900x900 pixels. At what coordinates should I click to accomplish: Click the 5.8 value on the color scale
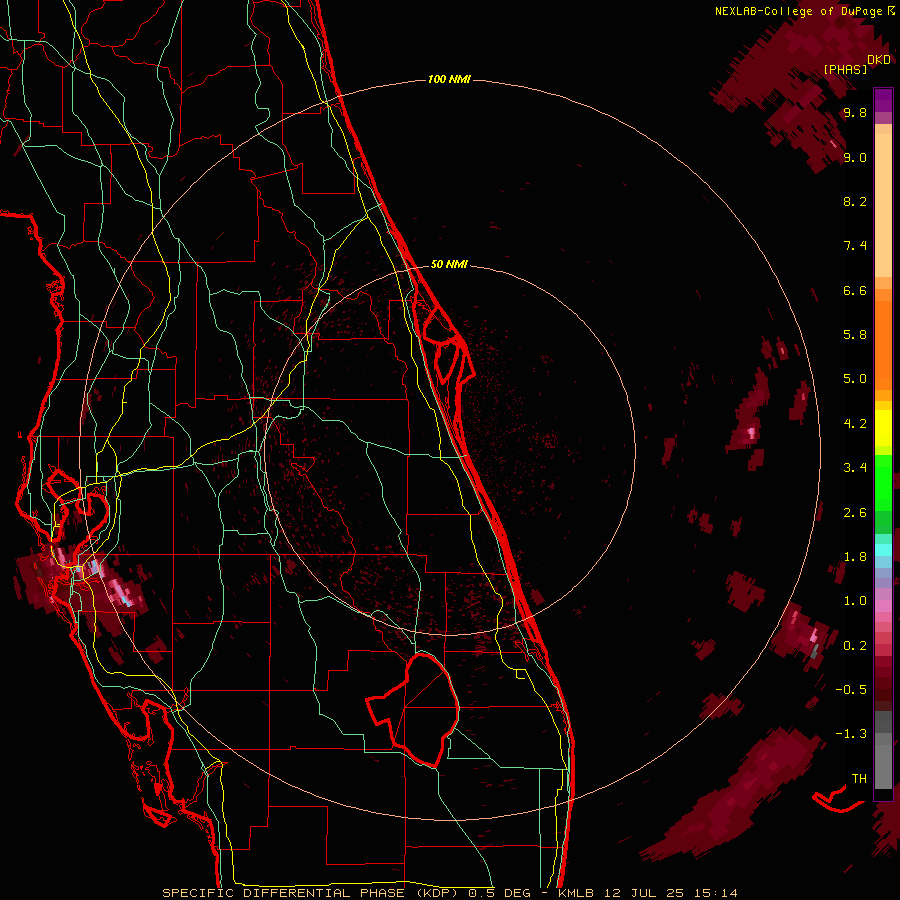pyautogui.click(x=855, y=335)
